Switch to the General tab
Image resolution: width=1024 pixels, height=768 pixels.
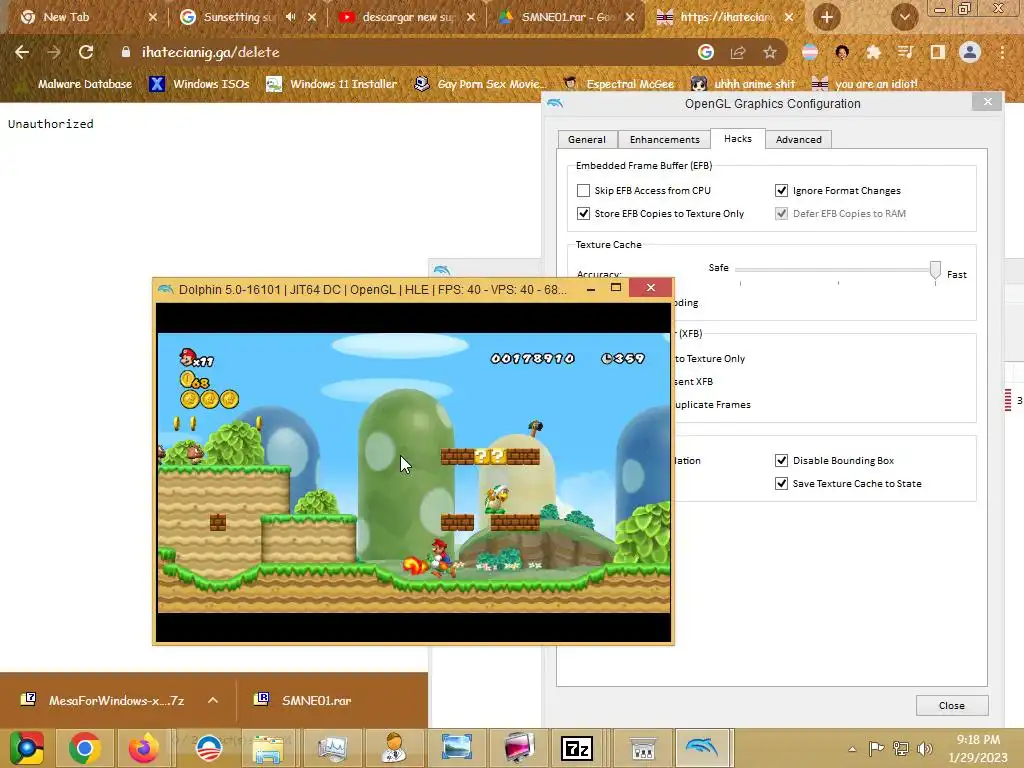coord(586,140)
